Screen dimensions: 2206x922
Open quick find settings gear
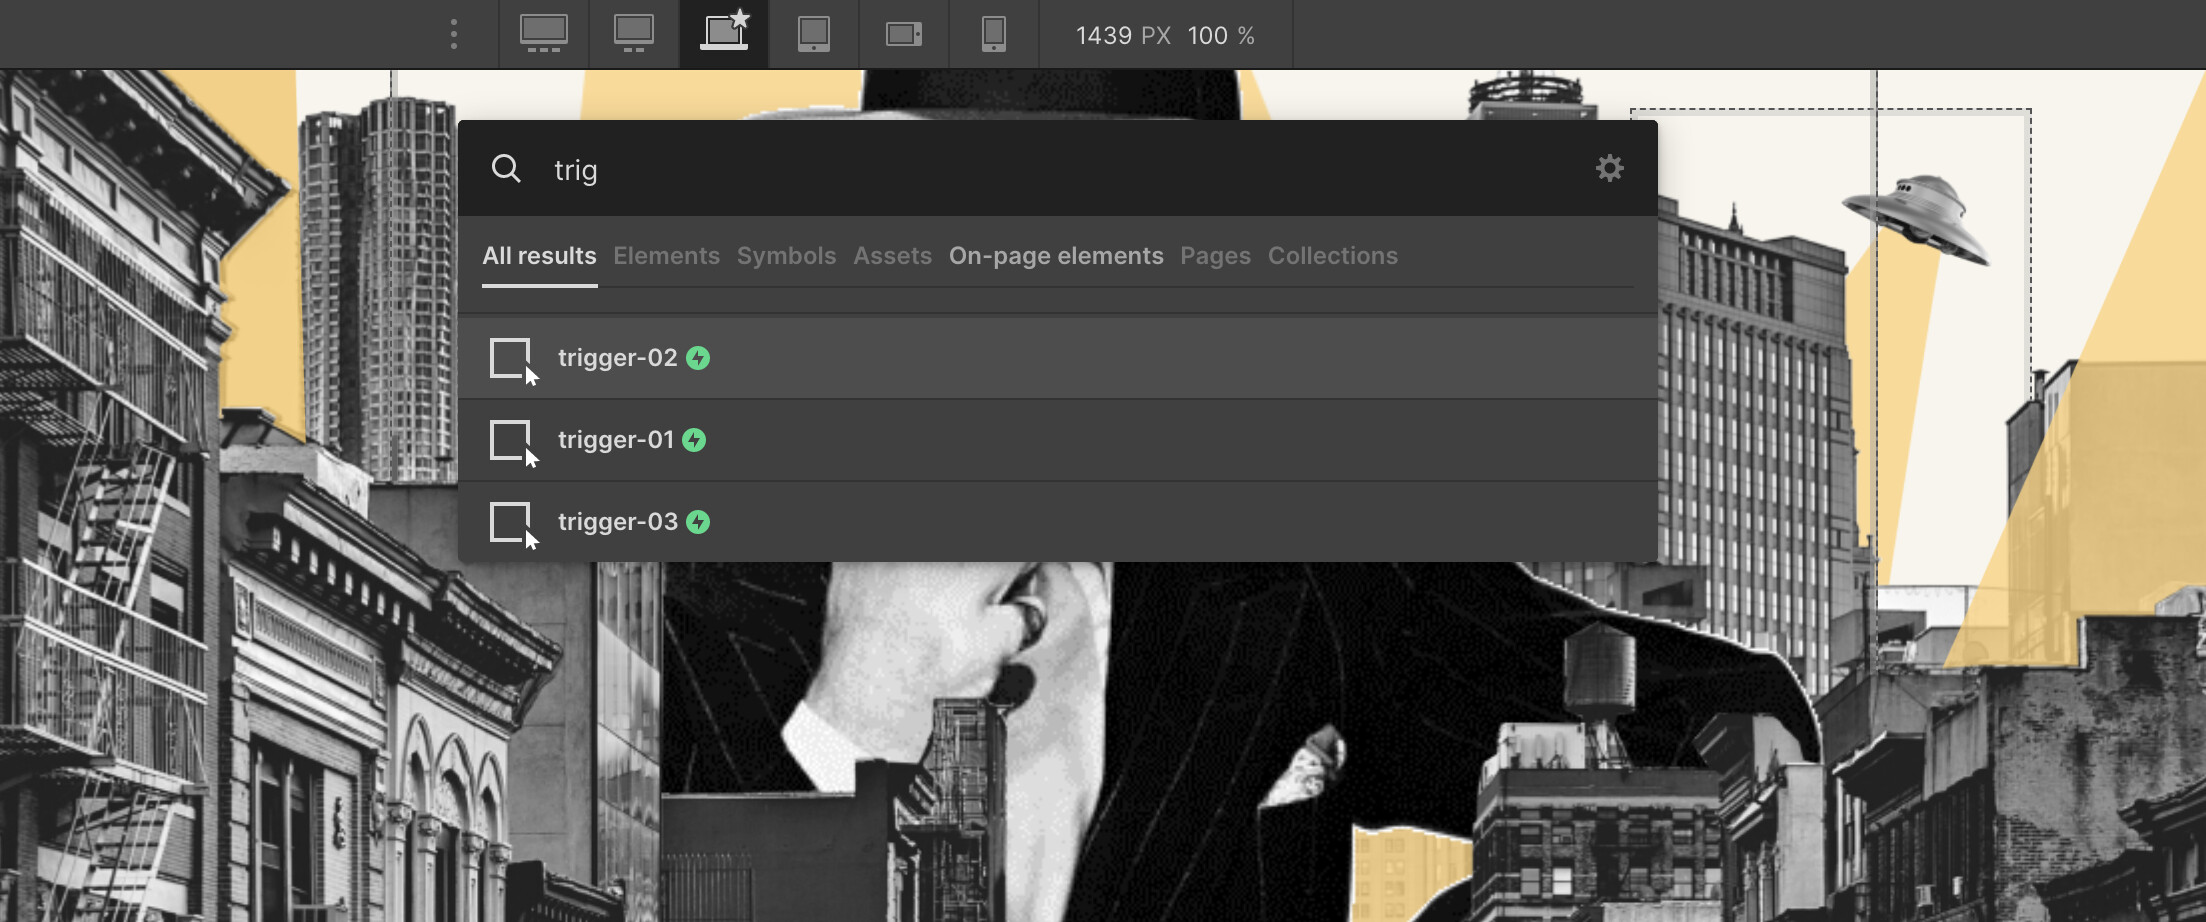pyautogui.click(x=1609, y=168)
